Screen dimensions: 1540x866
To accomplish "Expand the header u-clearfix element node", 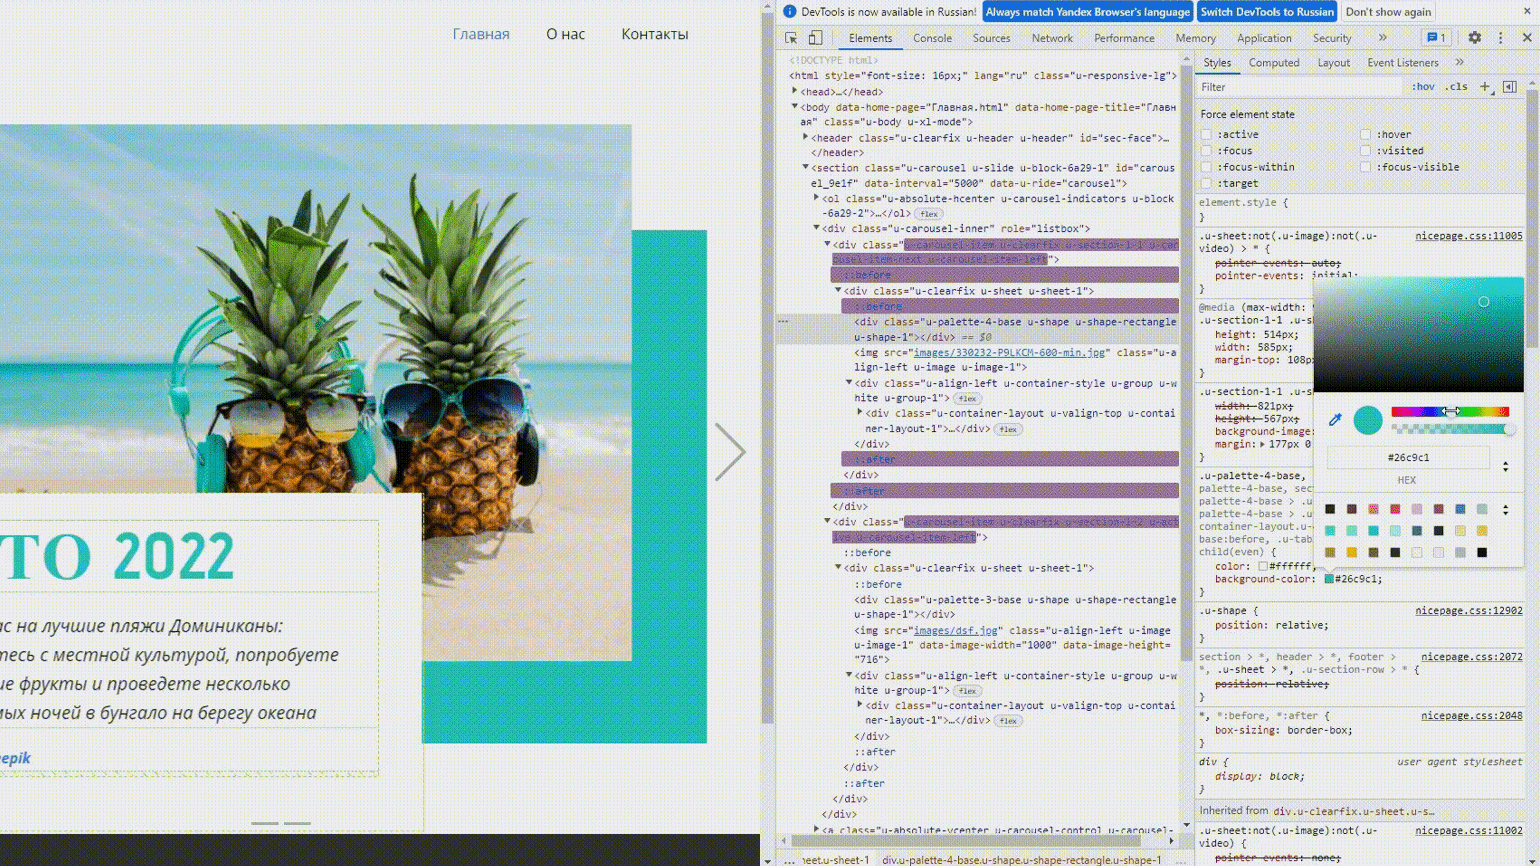I will 806,138.
